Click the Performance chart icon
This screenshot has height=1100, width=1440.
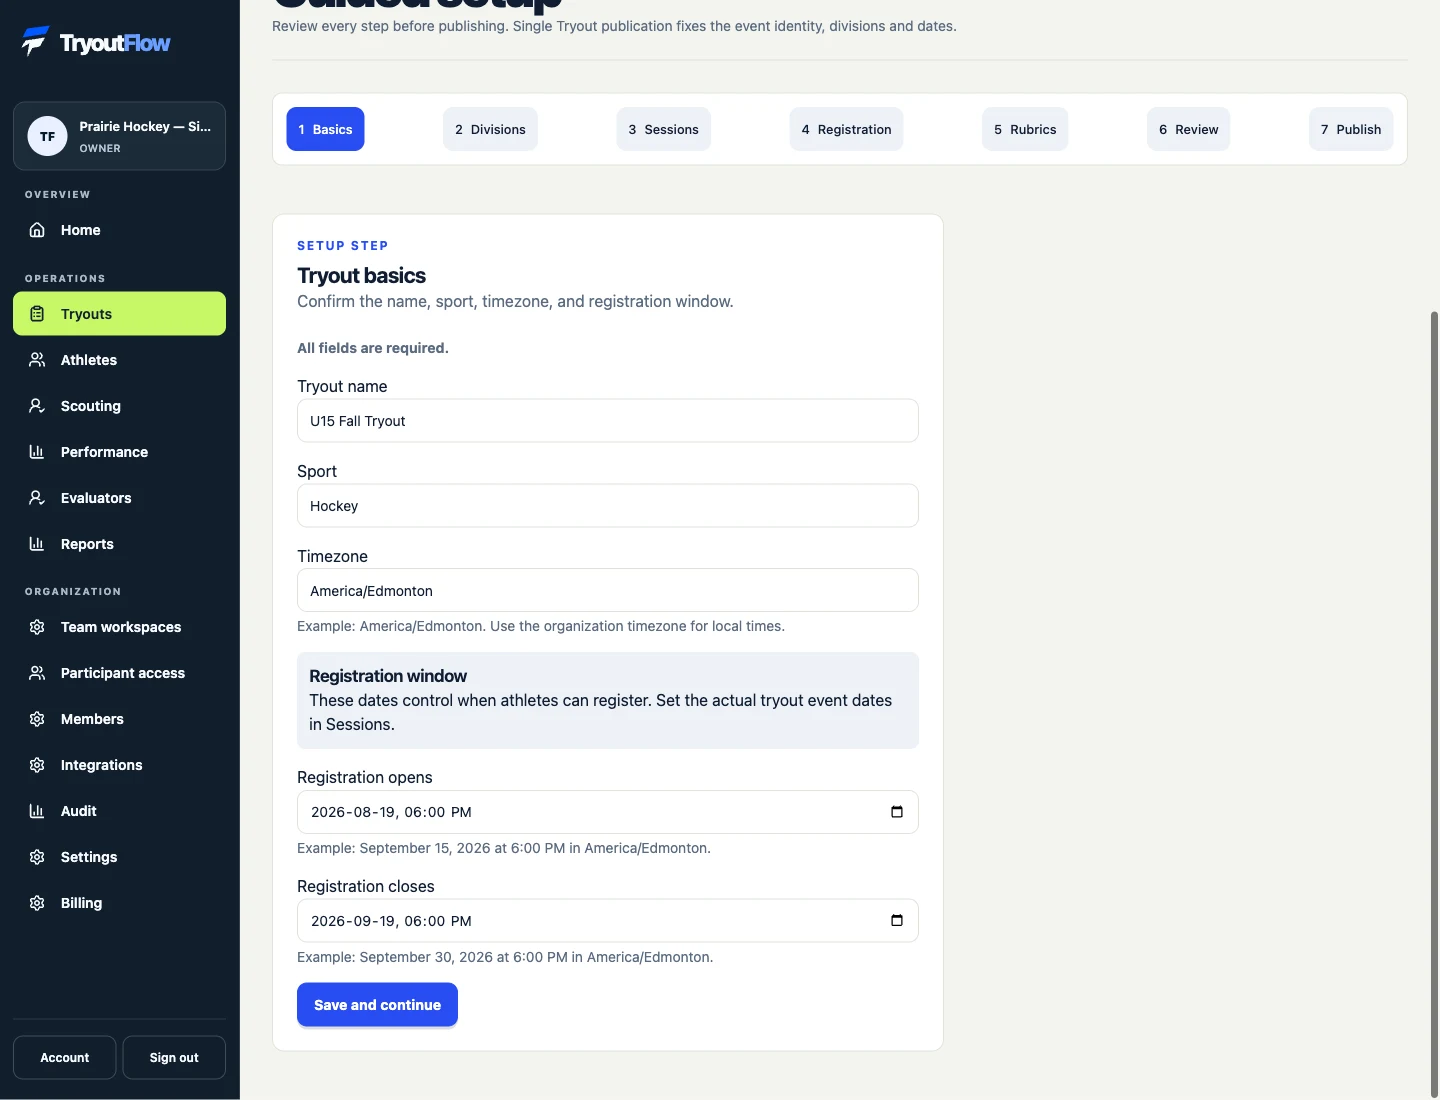(37, 452)
